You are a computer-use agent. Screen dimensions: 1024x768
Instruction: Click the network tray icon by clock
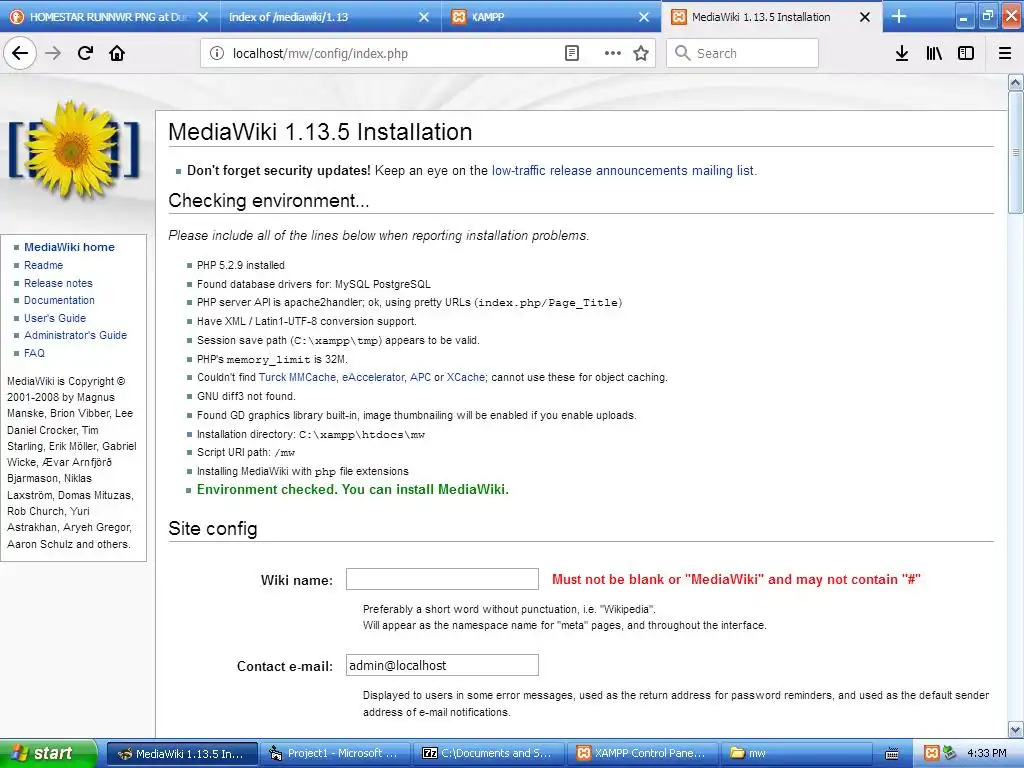949,753
